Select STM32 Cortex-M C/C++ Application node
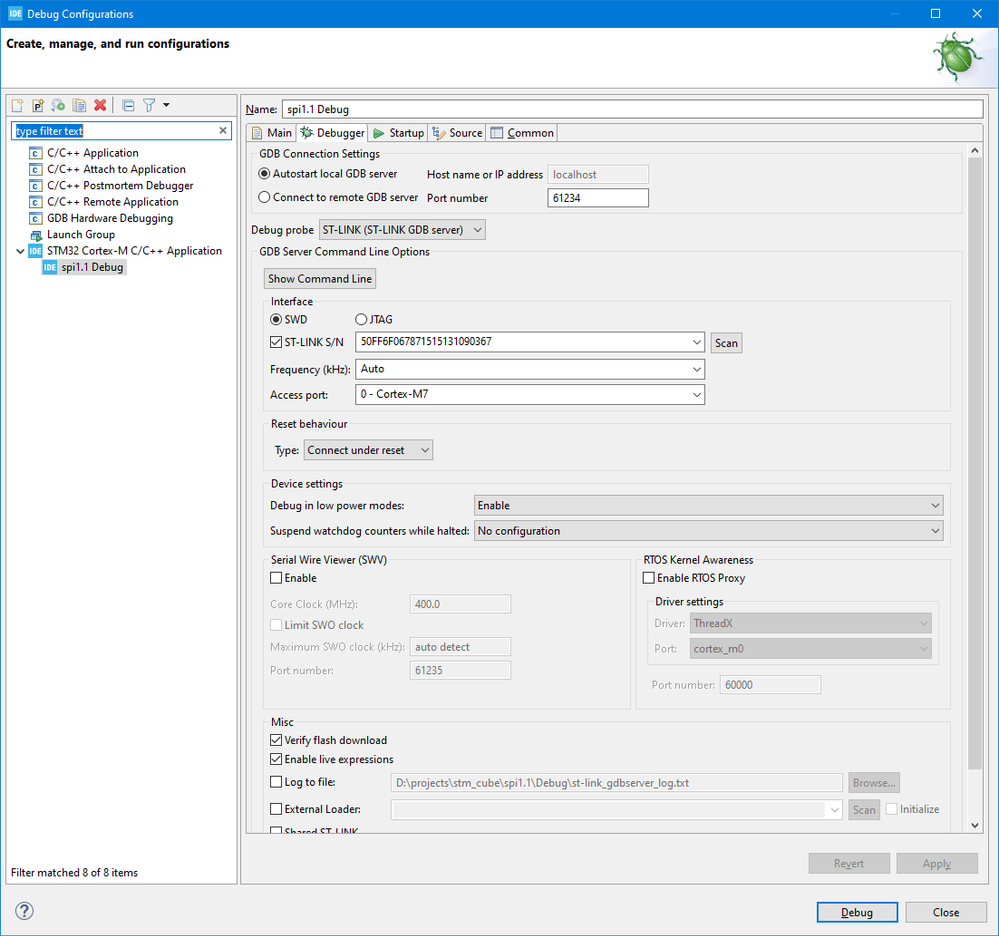 (x=134, y=251)
